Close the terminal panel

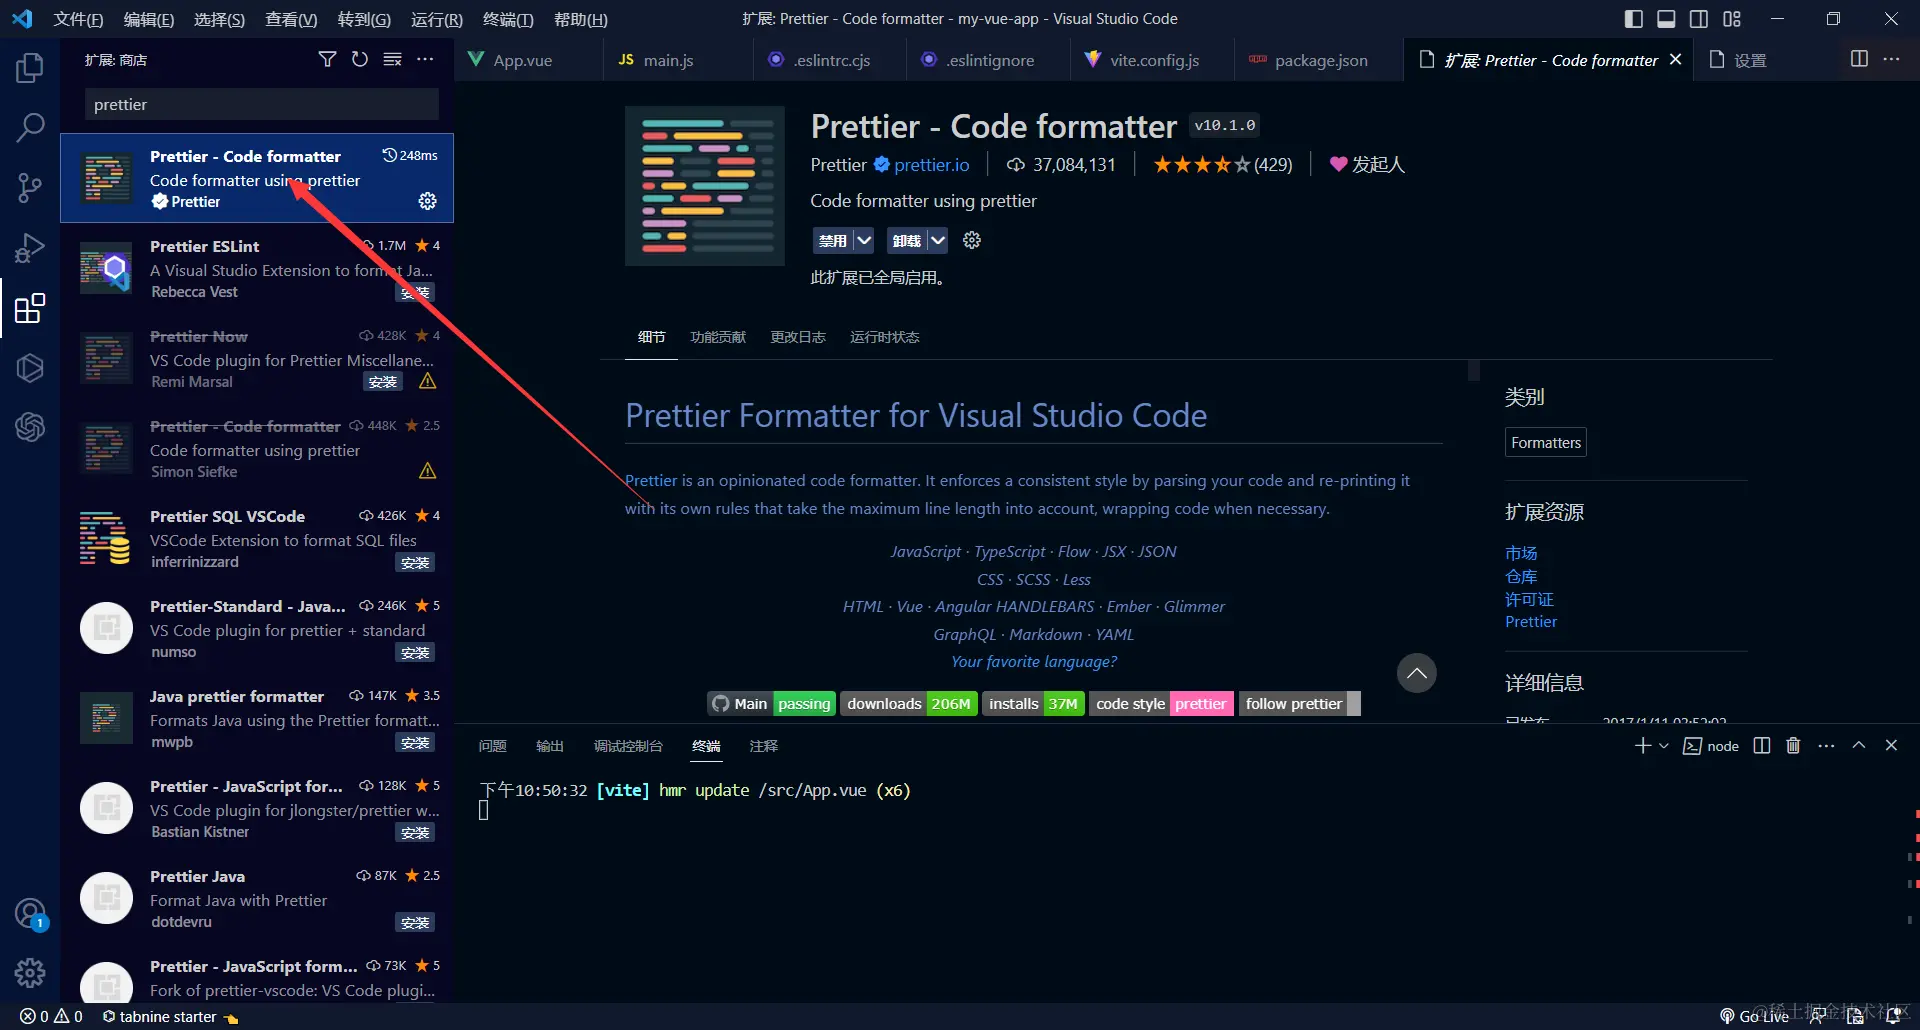pyautogui.click(x=1891, y=746)
